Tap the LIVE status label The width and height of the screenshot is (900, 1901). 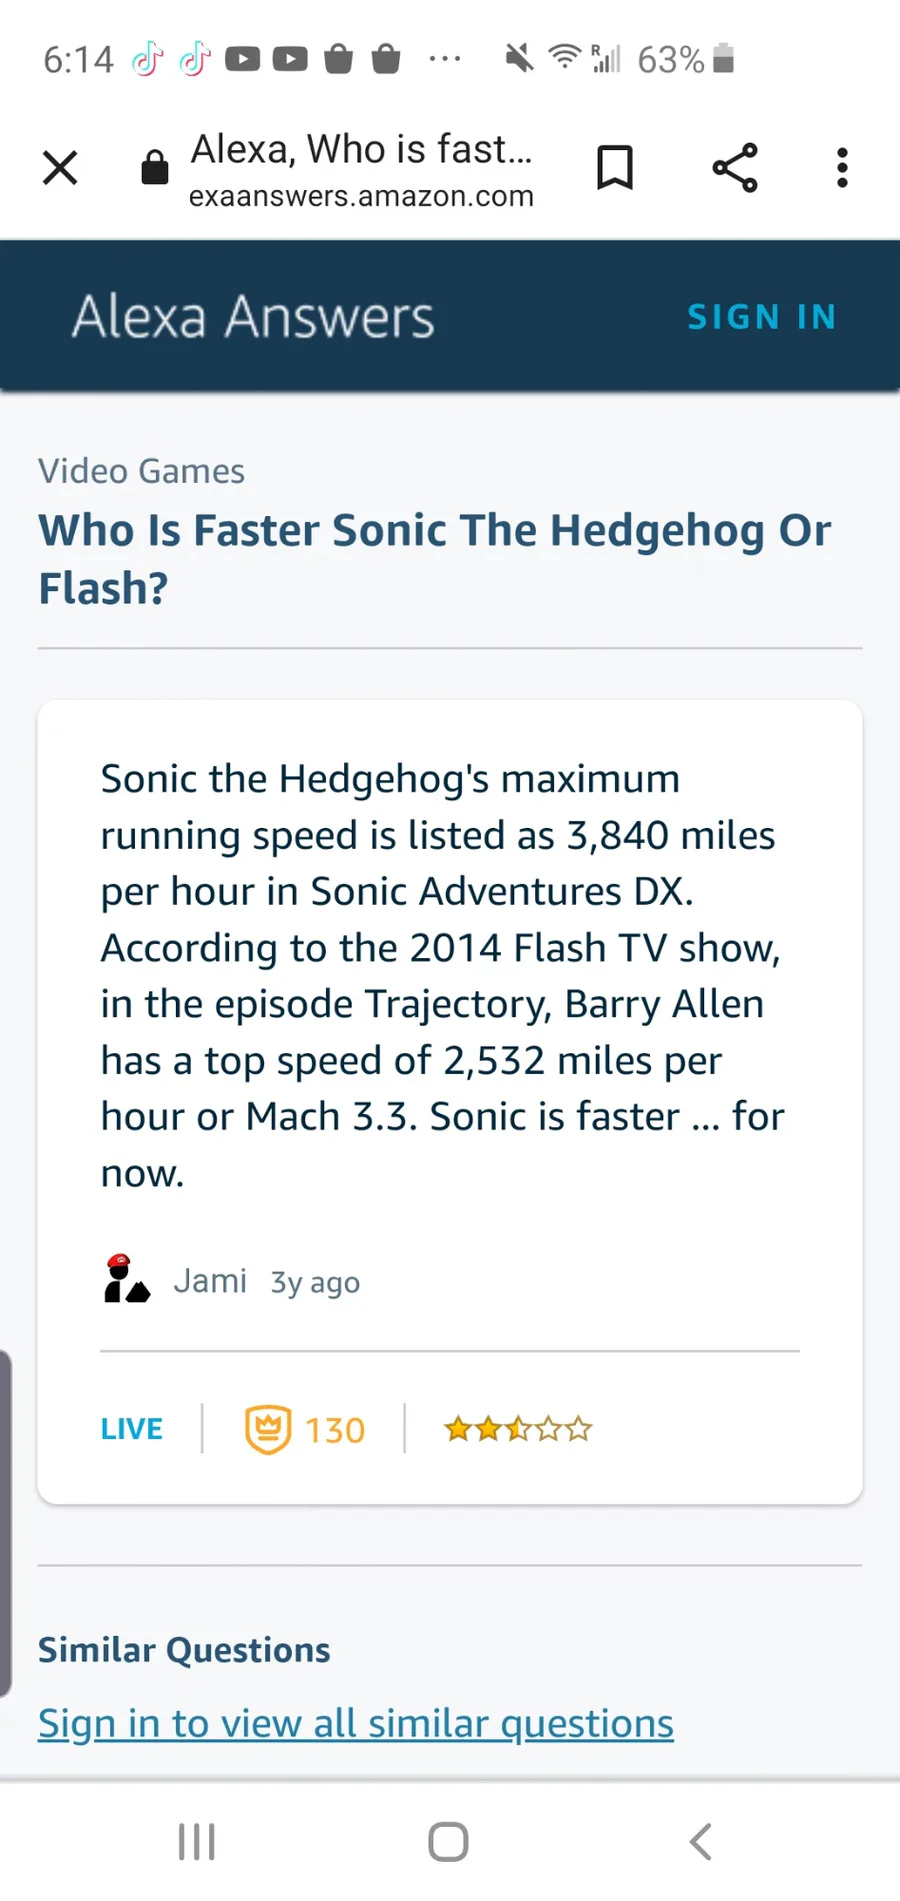click(x=131, y=1429)
